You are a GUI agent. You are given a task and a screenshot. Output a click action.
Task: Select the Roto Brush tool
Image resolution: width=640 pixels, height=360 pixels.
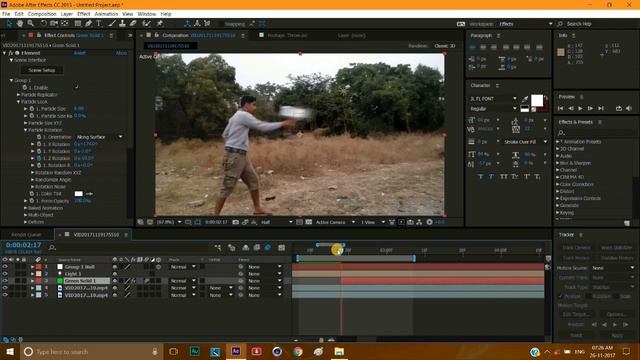(x=147, y=24)
